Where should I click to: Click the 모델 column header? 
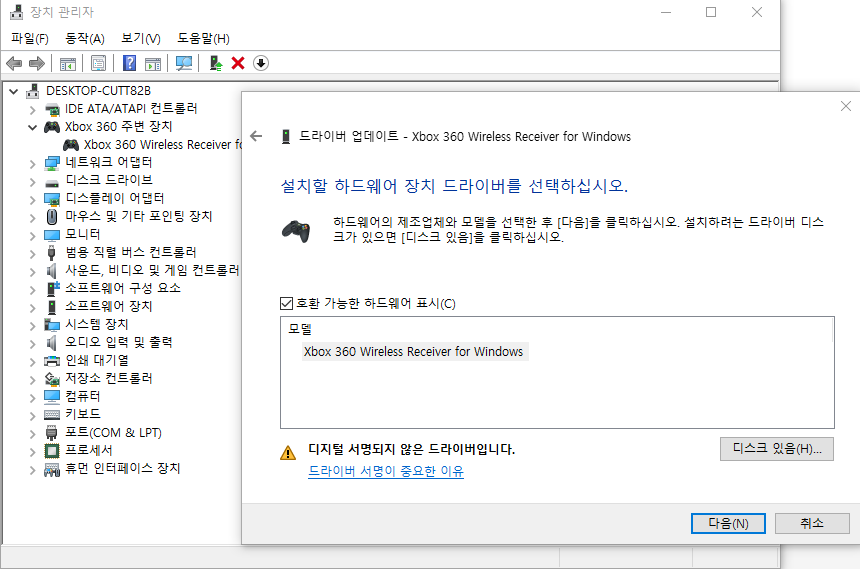300,329
